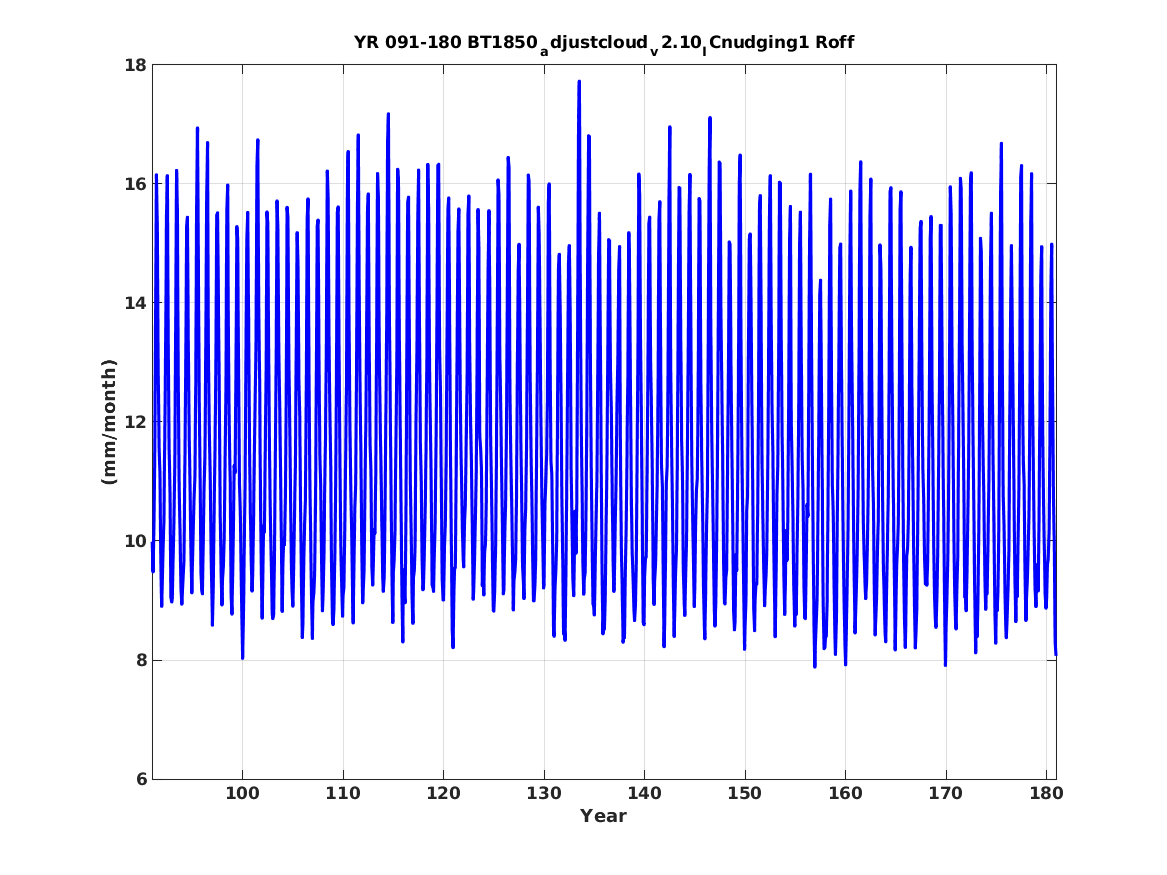Click y-axis tick label 14
The image size is (1167, 875).
tap(135, 303)
